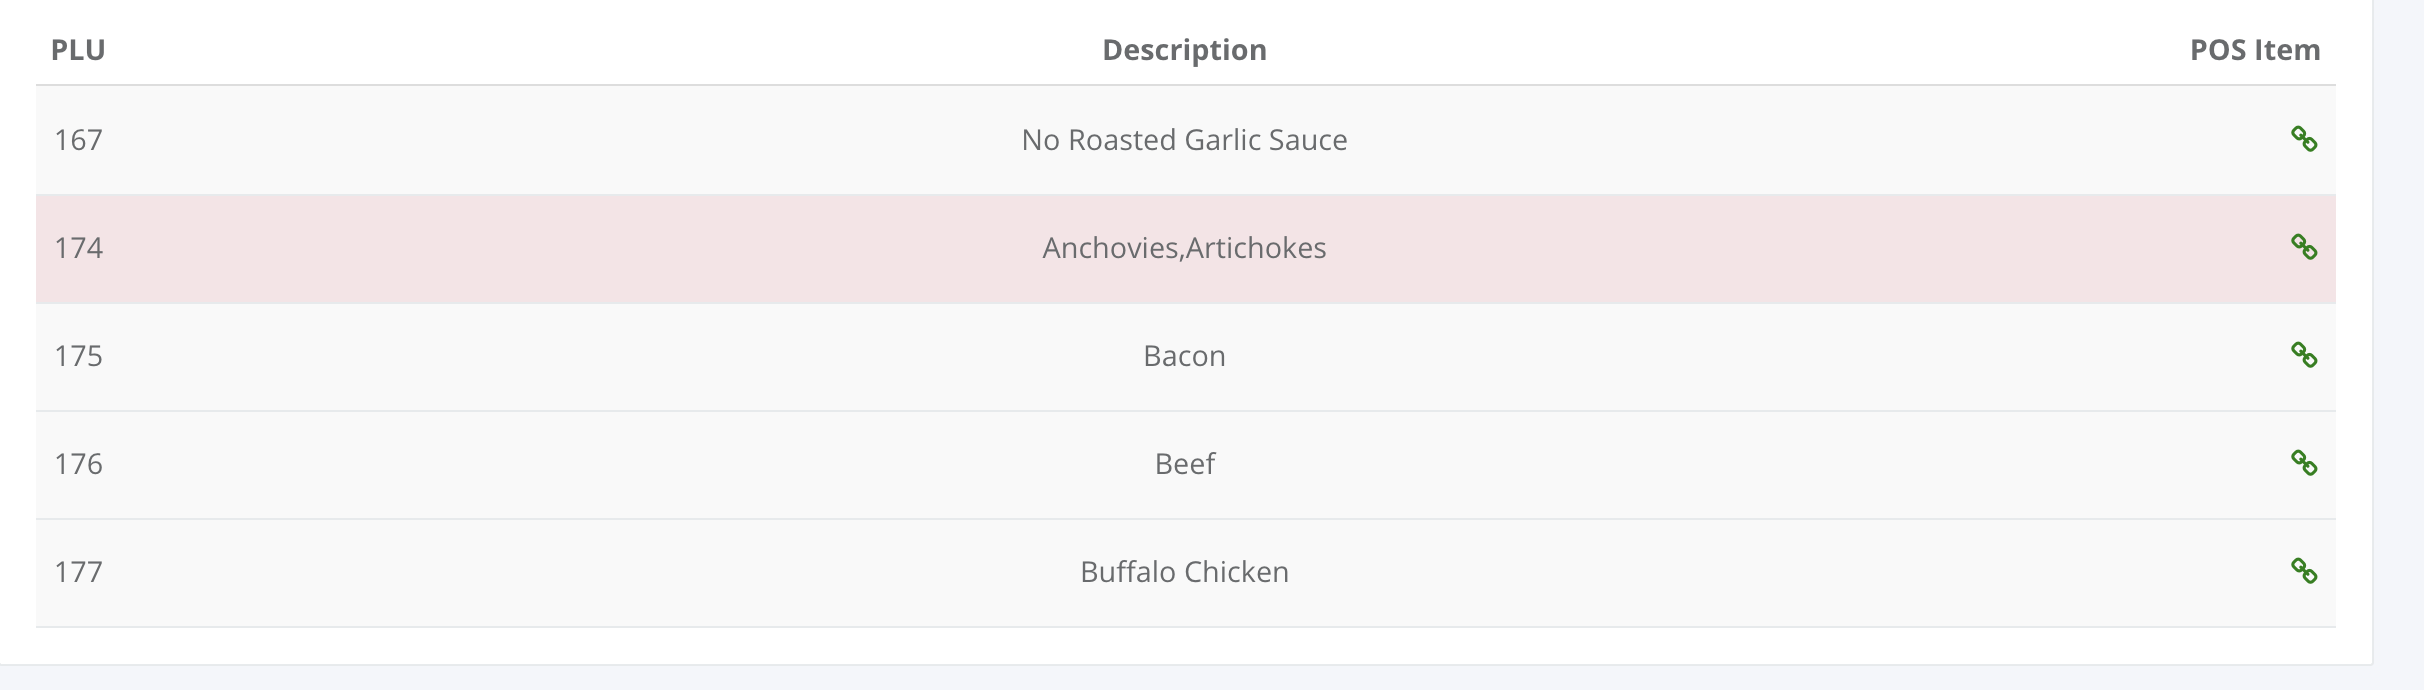The width and height of the screenshot is (2424, 690).
Task: Click the Bacon description
Action: pos(1184,356)
